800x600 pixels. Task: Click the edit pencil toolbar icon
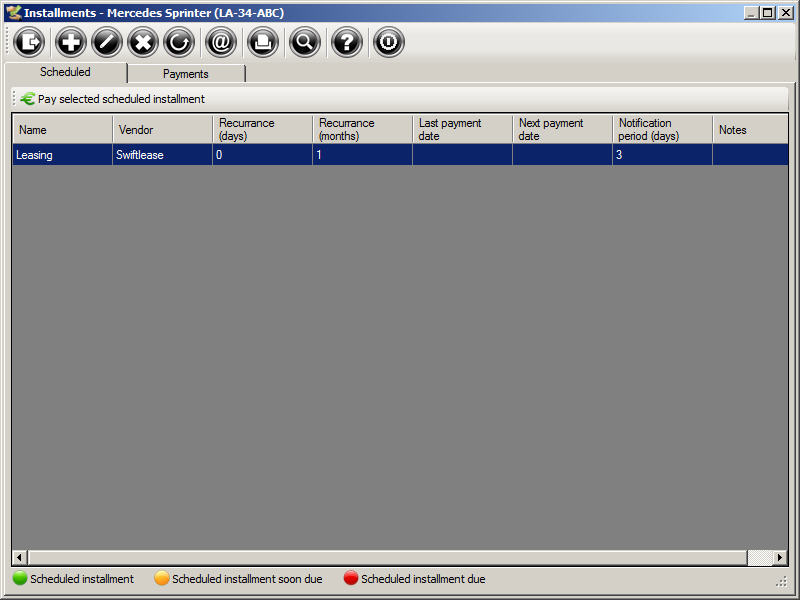tap(107, 42)
